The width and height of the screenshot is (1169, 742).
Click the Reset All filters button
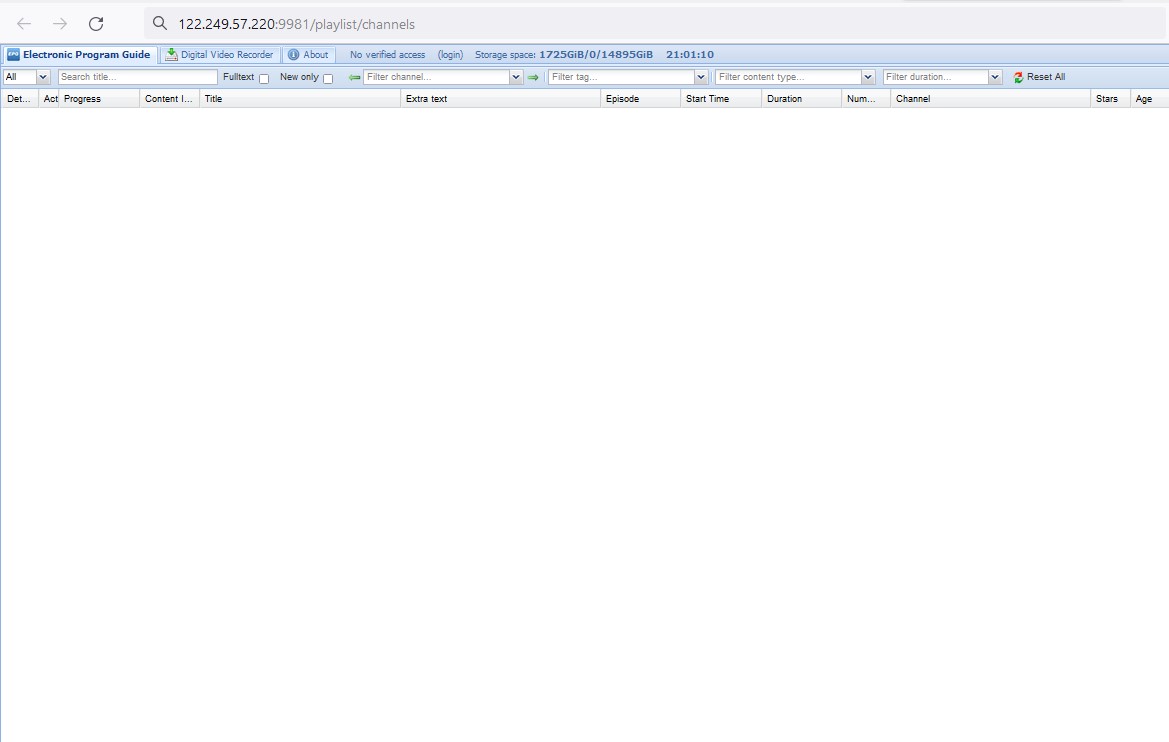click(x=1039, y=77)
